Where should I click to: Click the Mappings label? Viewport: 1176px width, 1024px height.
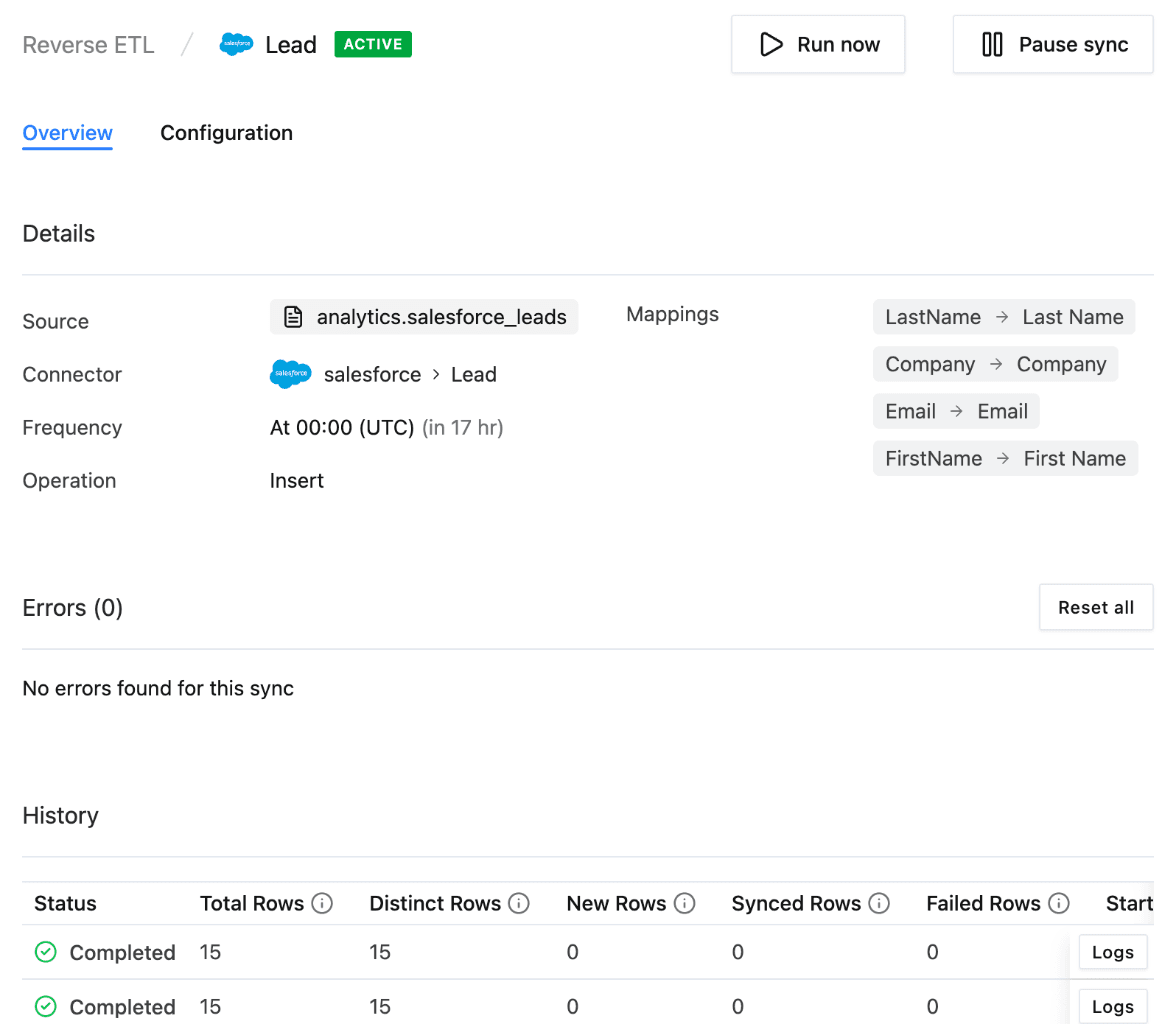673,314
